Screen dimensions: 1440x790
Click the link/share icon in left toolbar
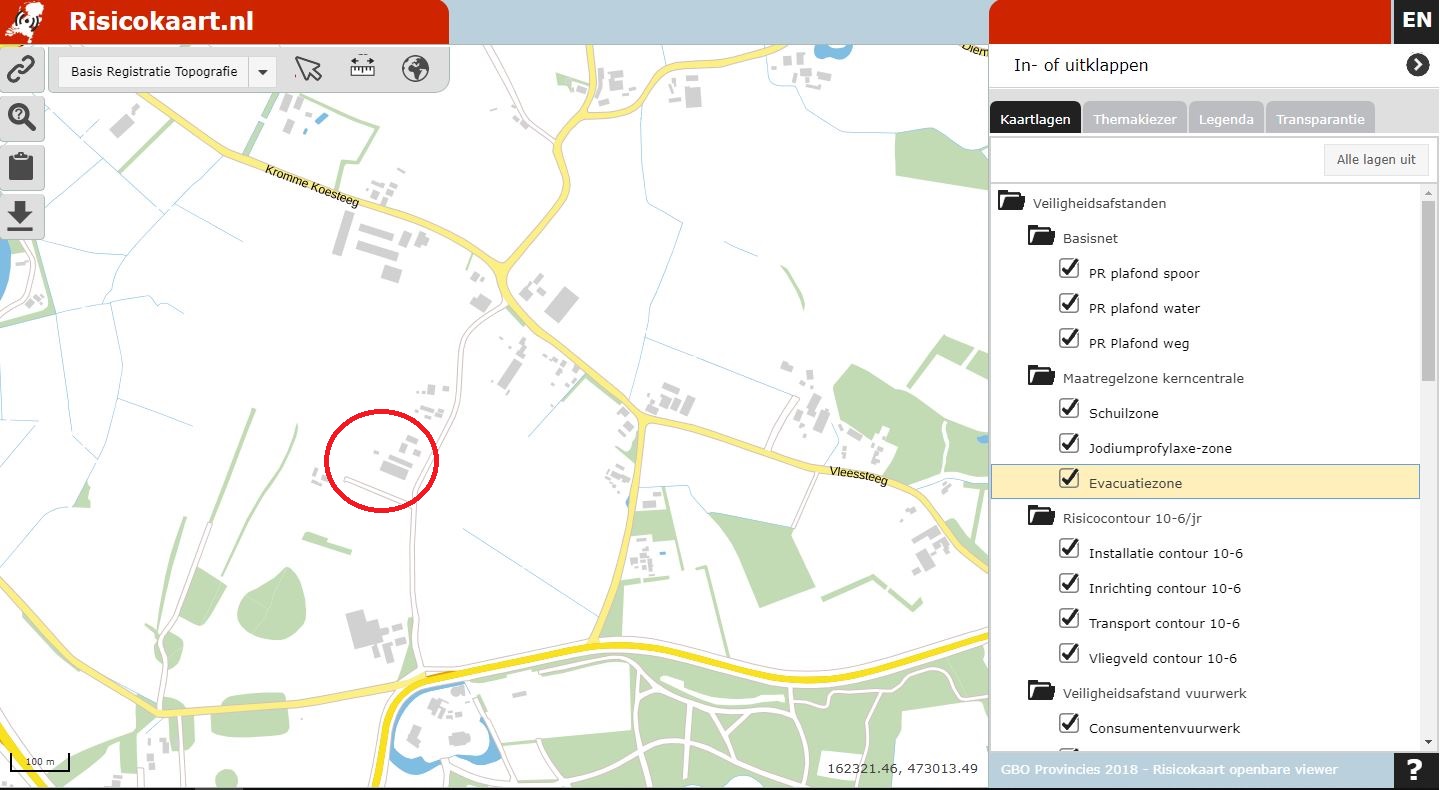21,69
